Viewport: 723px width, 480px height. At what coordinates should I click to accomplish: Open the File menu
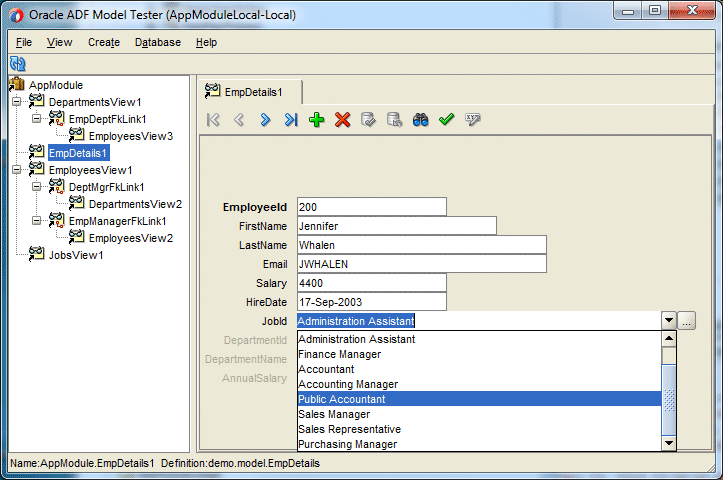(x=24, y=42)
